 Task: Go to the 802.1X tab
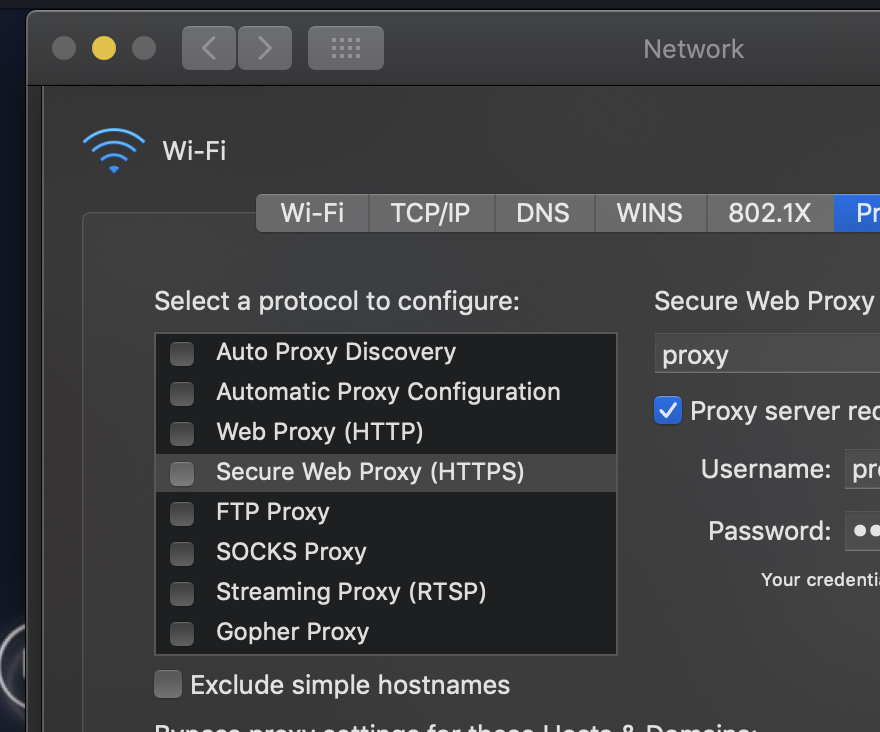[769, 213]
